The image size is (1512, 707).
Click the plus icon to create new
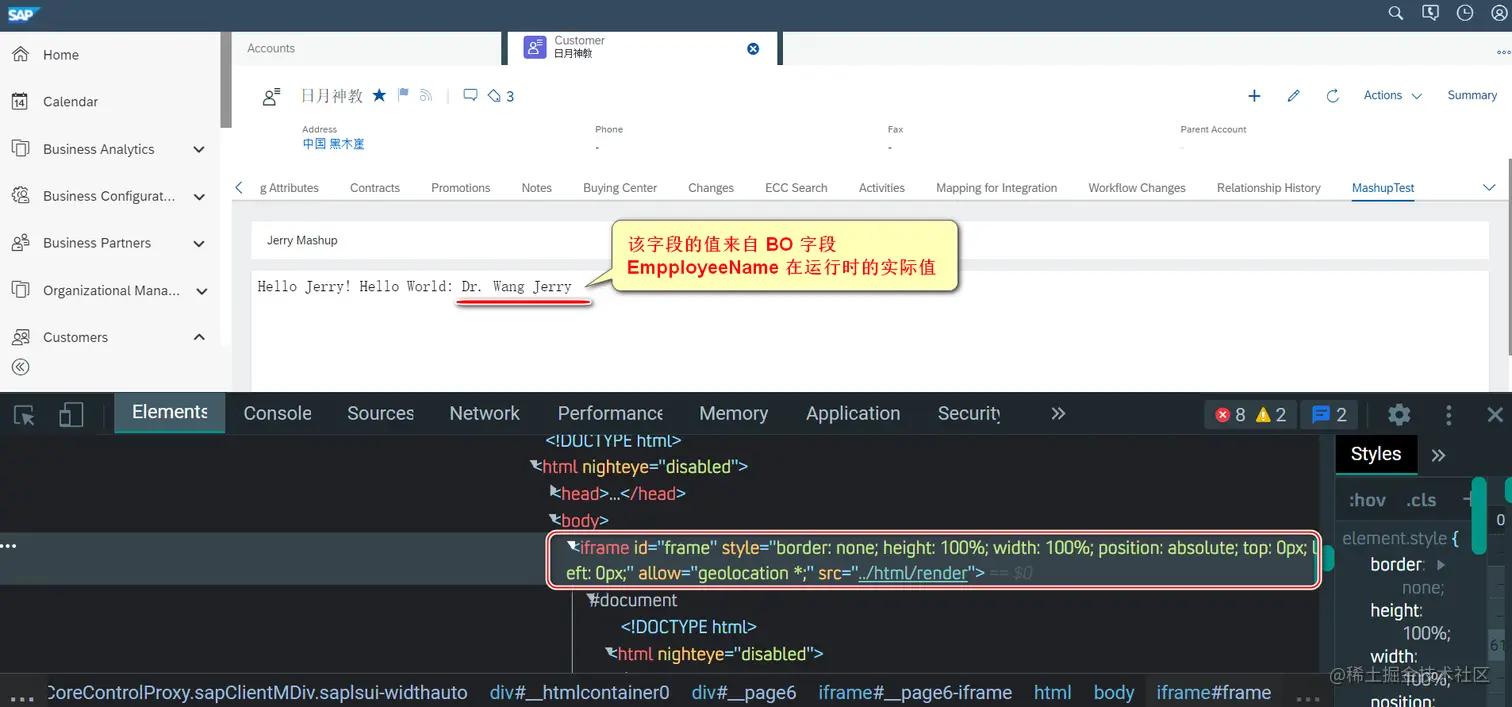pos(1254,96)
